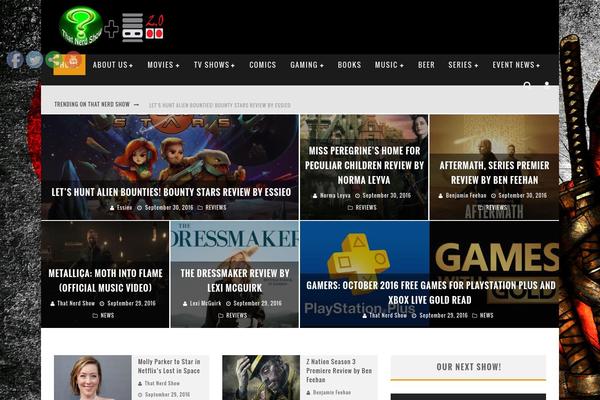Click author icon on Gamers PlayStation Plus card

pos(364,316)
